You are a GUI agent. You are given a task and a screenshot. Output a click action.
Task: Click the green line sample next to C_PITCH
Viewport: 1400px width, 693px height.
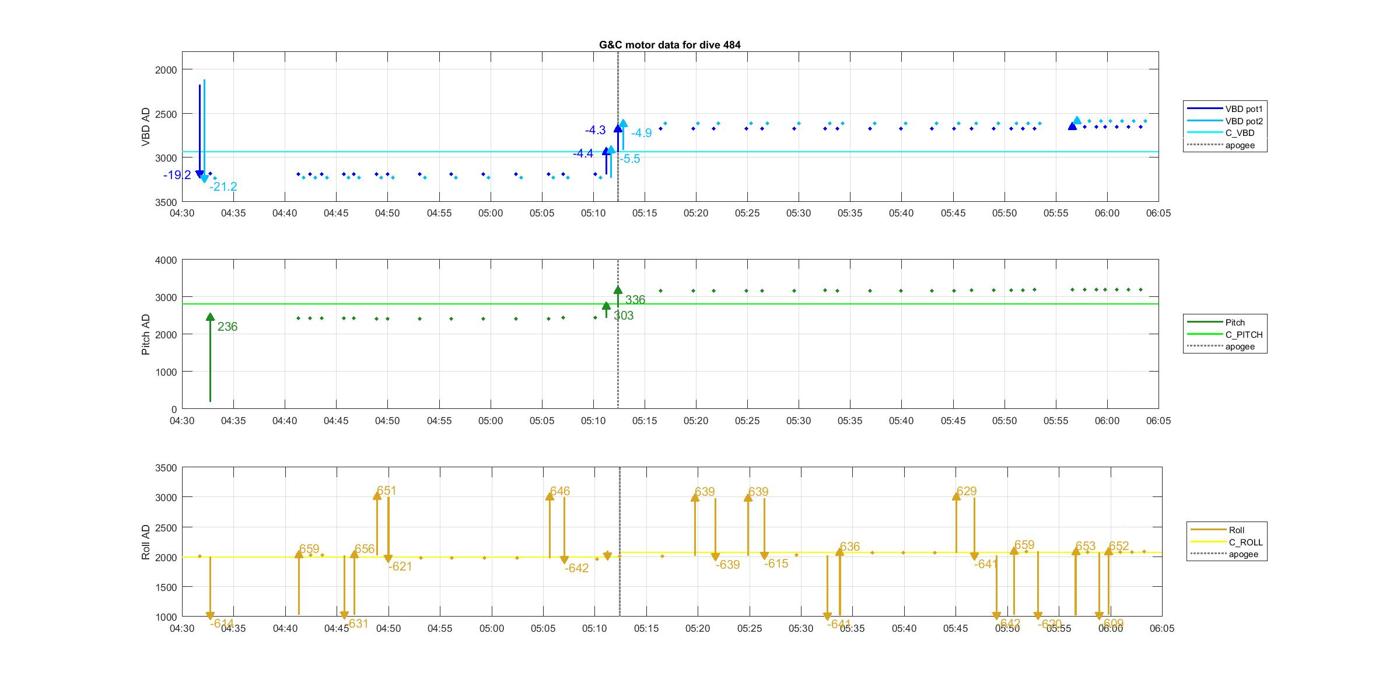1203,335
